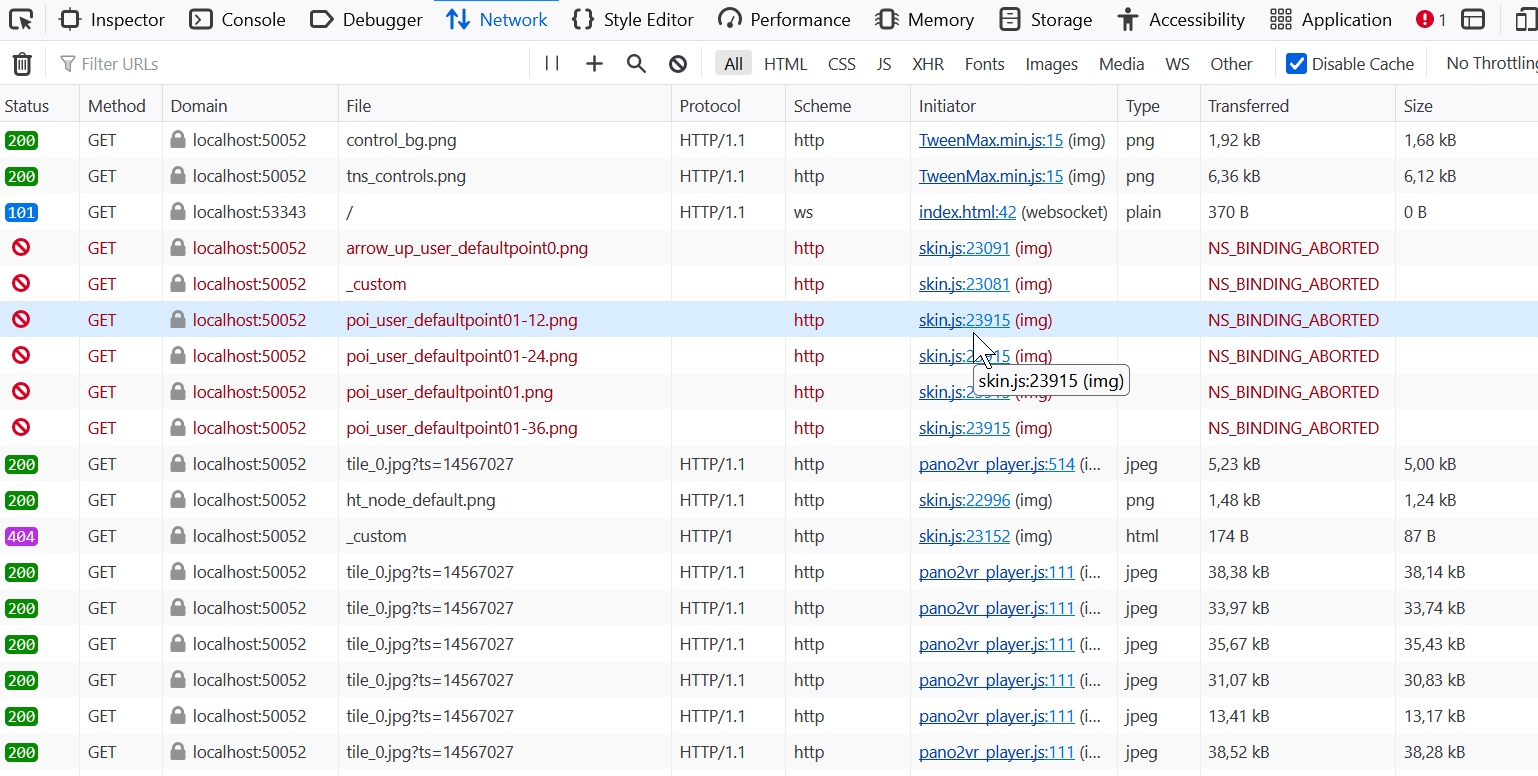Viewport: 1538px width, 776px height.
Task: Select poi_user_defaultpoint01.png request
Action: pos(769,392)
